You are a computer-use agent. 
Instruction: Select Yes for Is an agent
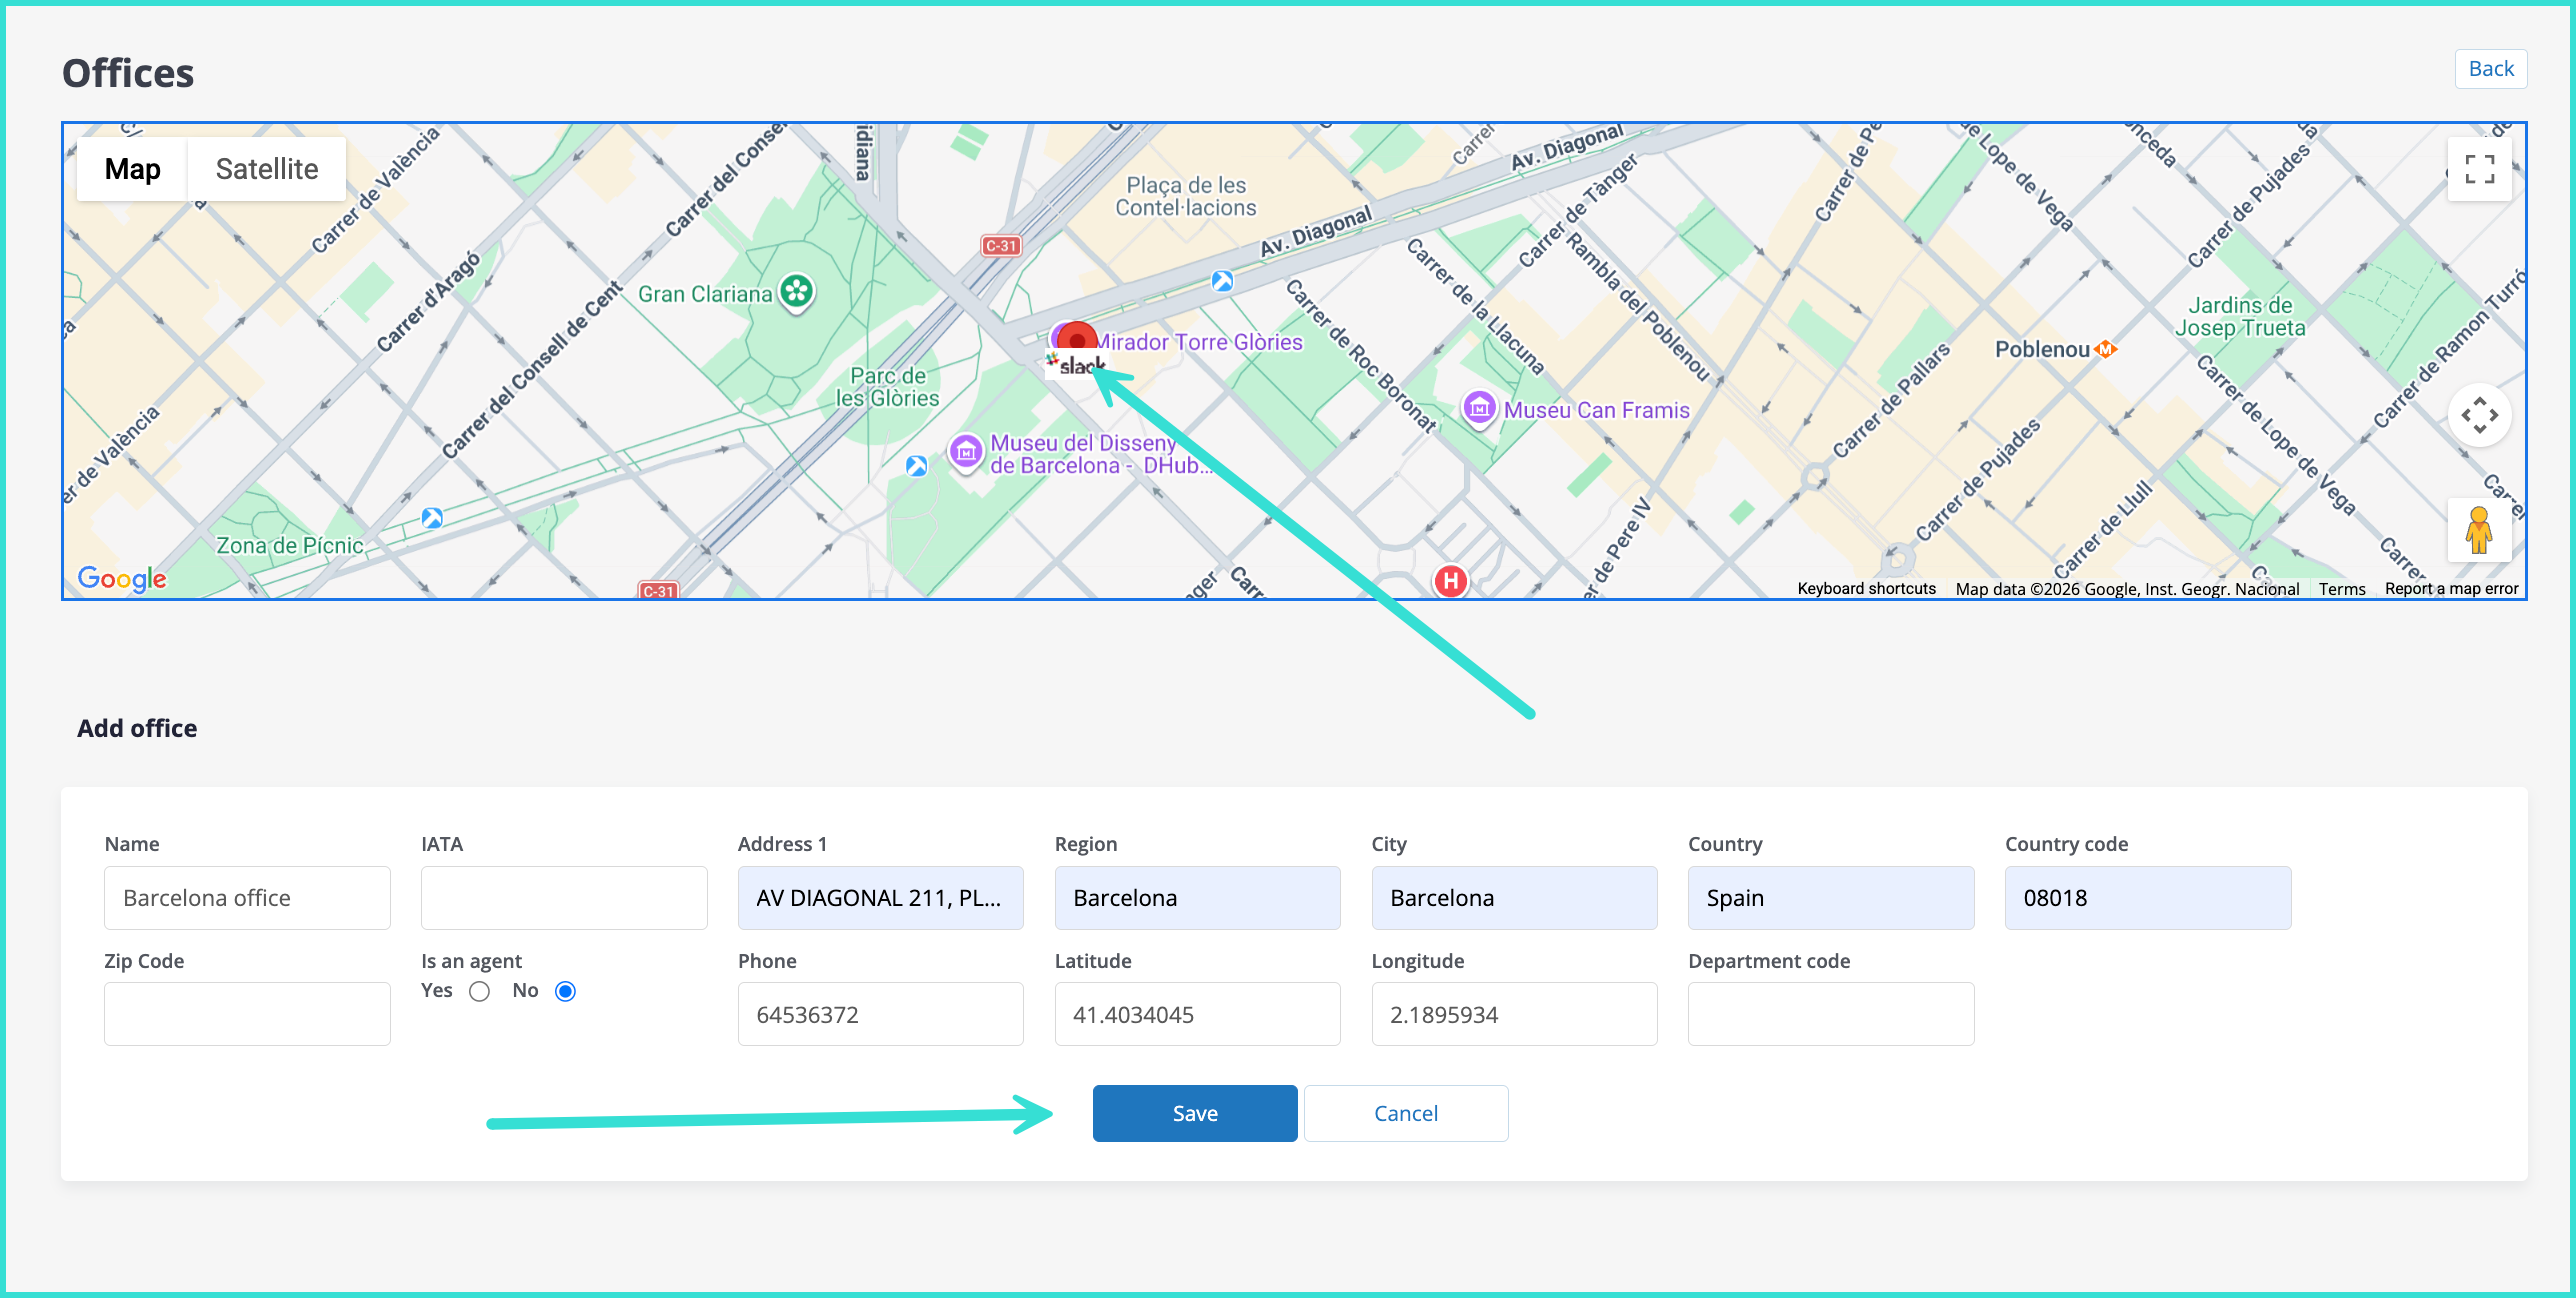click(x=480, y=991)
